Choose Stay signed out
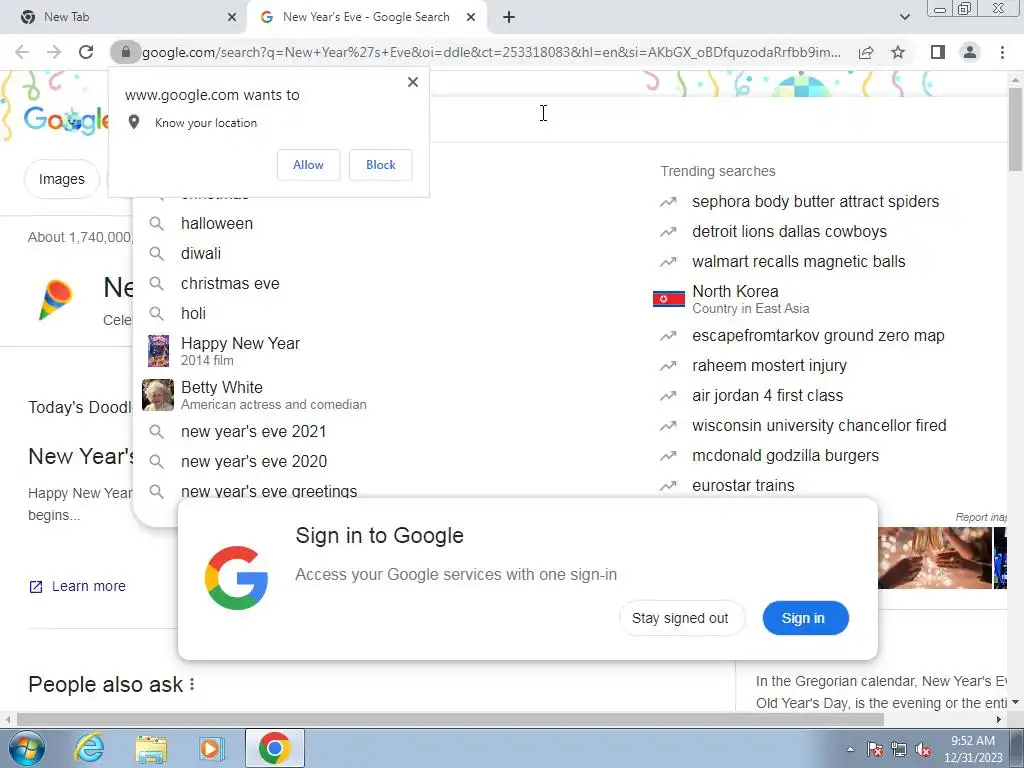Viewport: 1024px width, 768px height. [680, 618]
